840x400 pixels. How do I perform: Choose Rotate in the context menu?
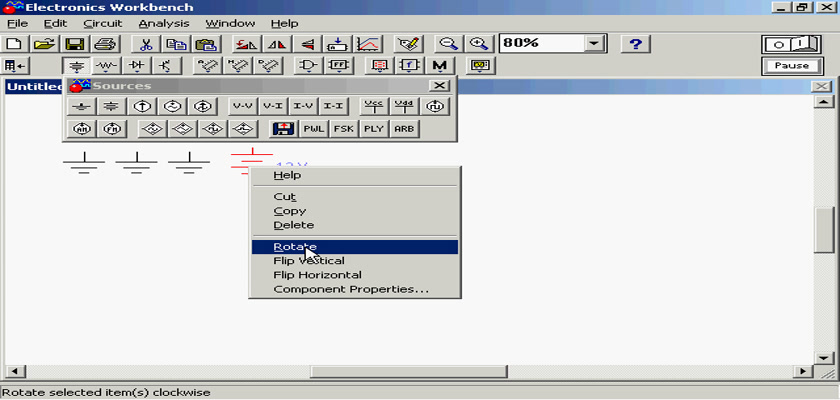pyautogui.click(x=355, y=247)
